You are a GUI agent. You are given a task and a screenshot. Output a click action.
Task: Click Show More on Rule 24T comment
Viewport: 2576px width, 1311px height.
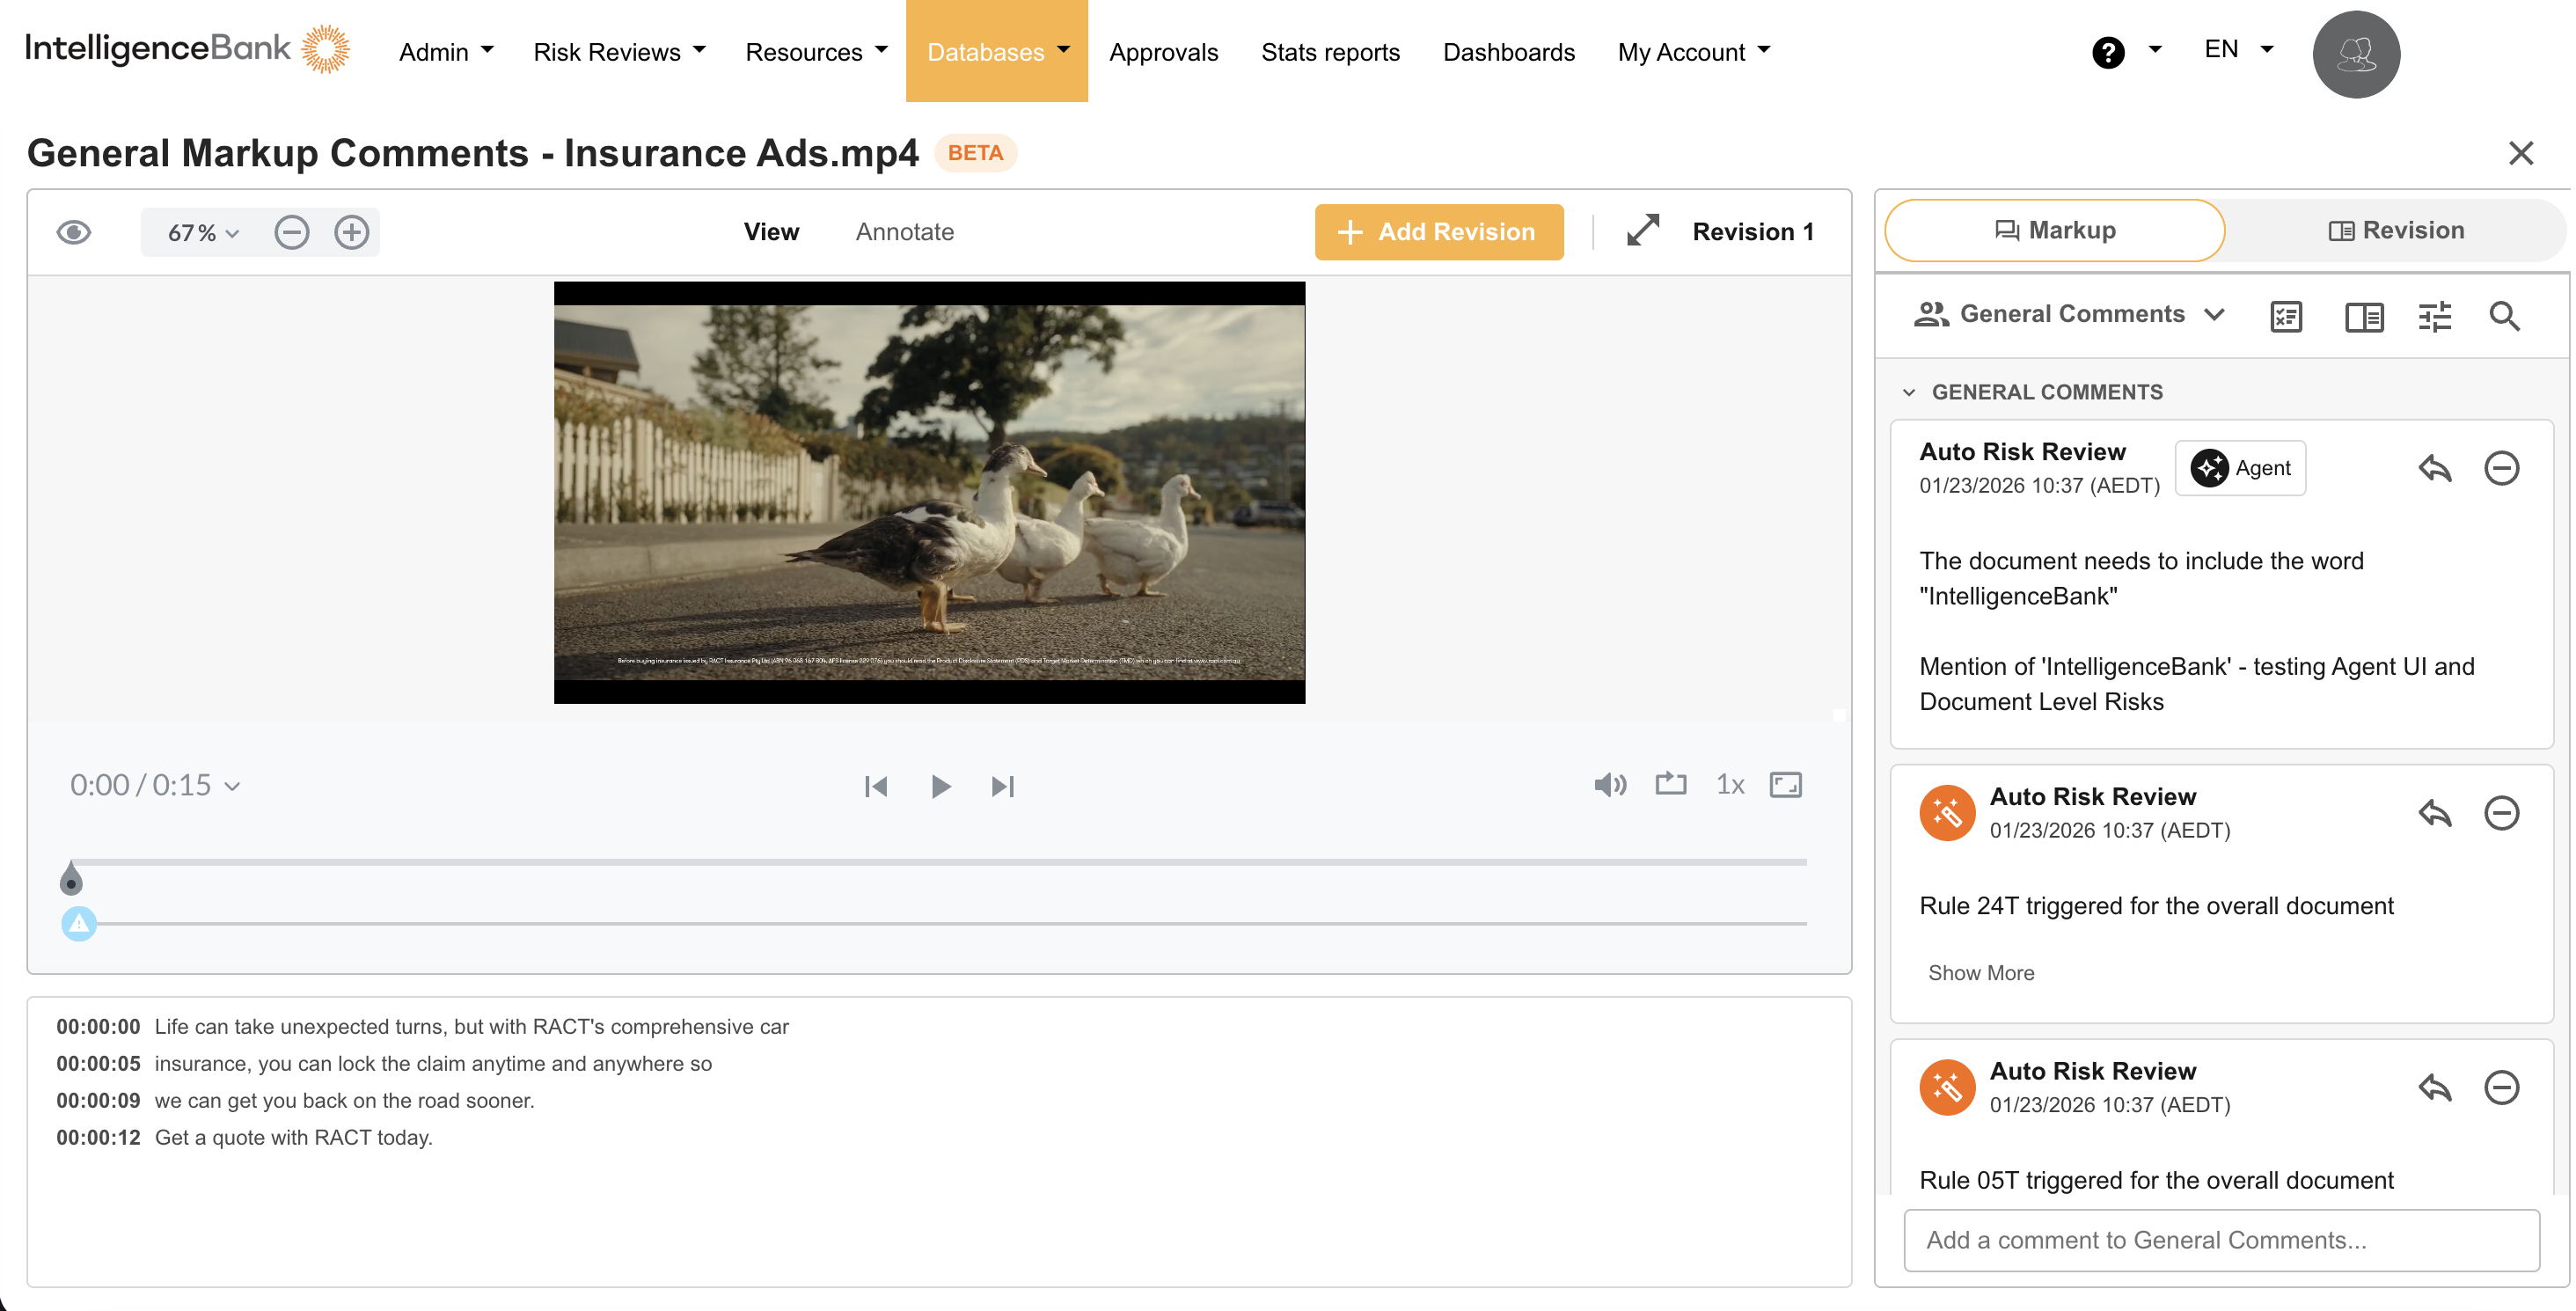1980,972
